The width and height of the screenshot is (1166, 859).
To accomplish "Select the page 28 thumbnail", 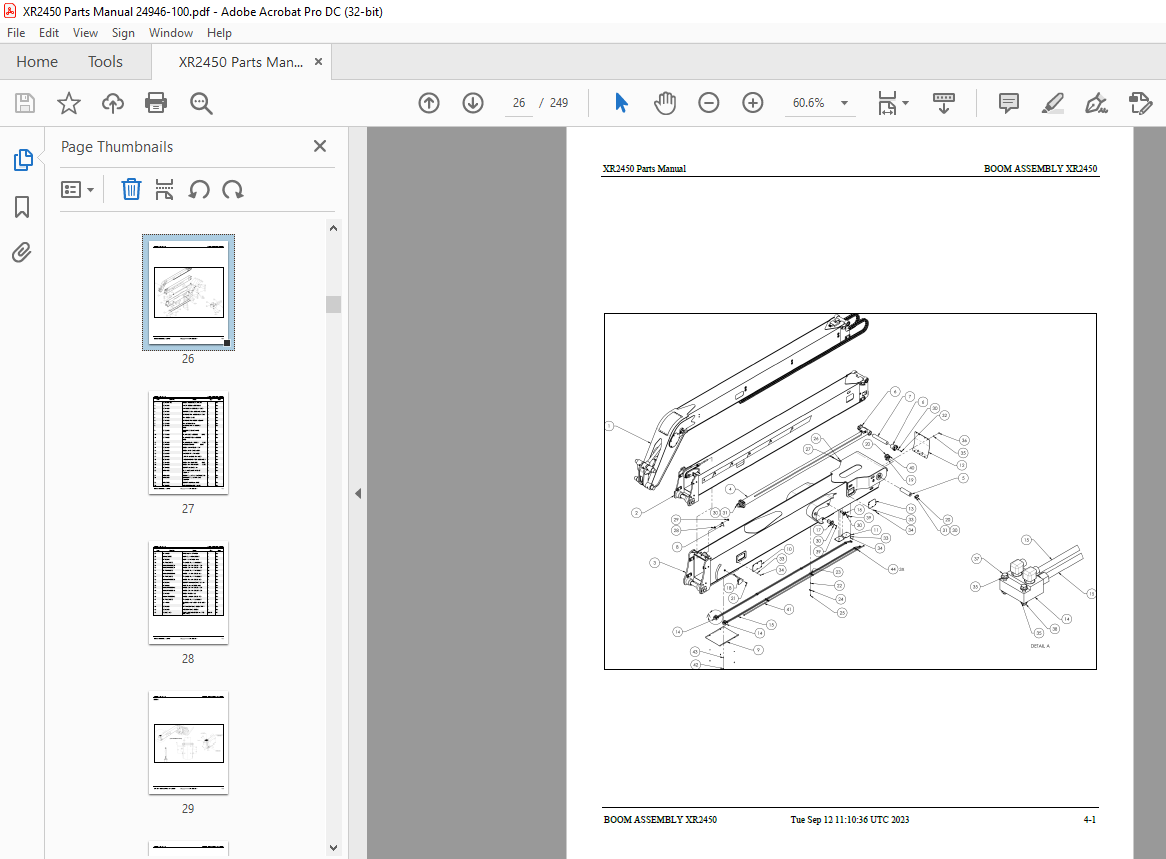I will tap(188, 593).
